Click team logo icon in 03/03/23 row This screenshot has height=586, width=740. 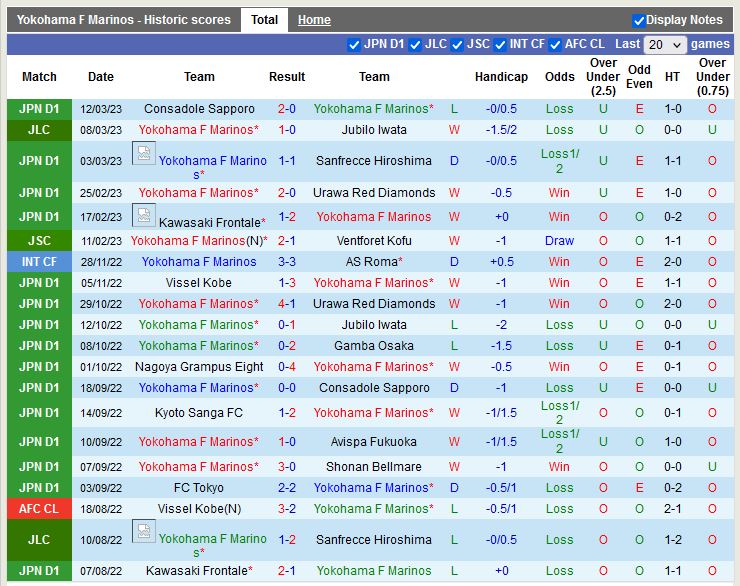(x=144, y=154)
